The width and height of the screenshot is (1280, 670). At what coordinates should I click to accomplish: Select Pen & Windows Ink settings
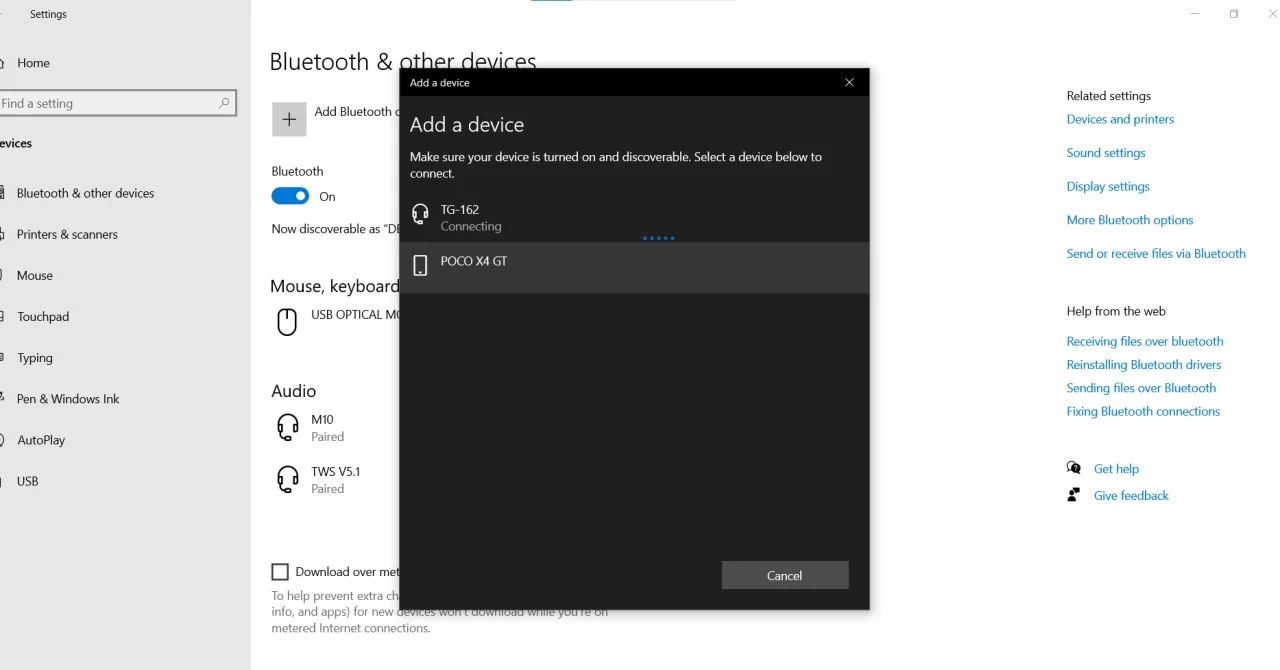[68, 398]
